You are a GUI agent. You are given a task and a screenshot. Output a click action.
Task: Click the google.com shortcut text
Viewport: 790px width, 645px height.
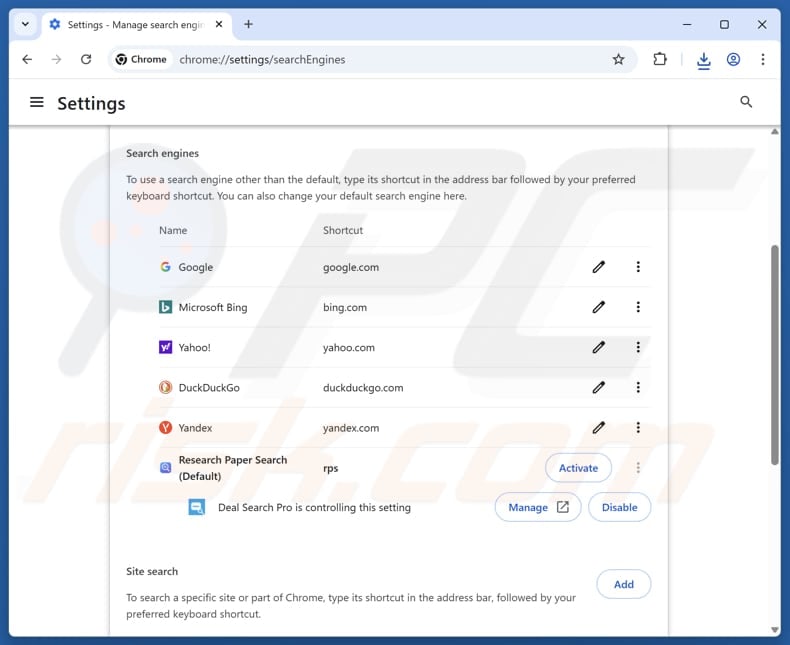click(351, 268)
